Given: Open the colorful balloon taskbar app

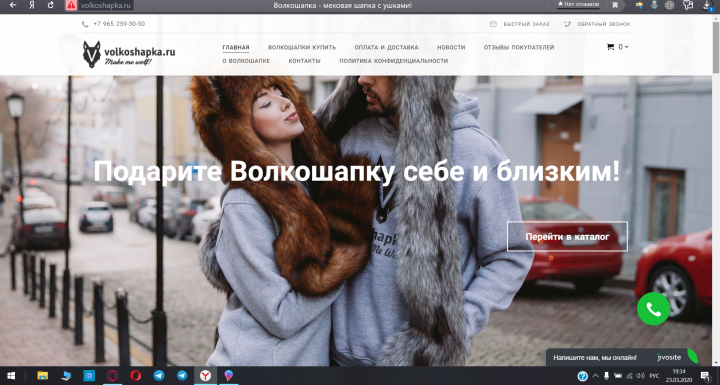Looking at the screenshot, I should click(x=228, y=376).
